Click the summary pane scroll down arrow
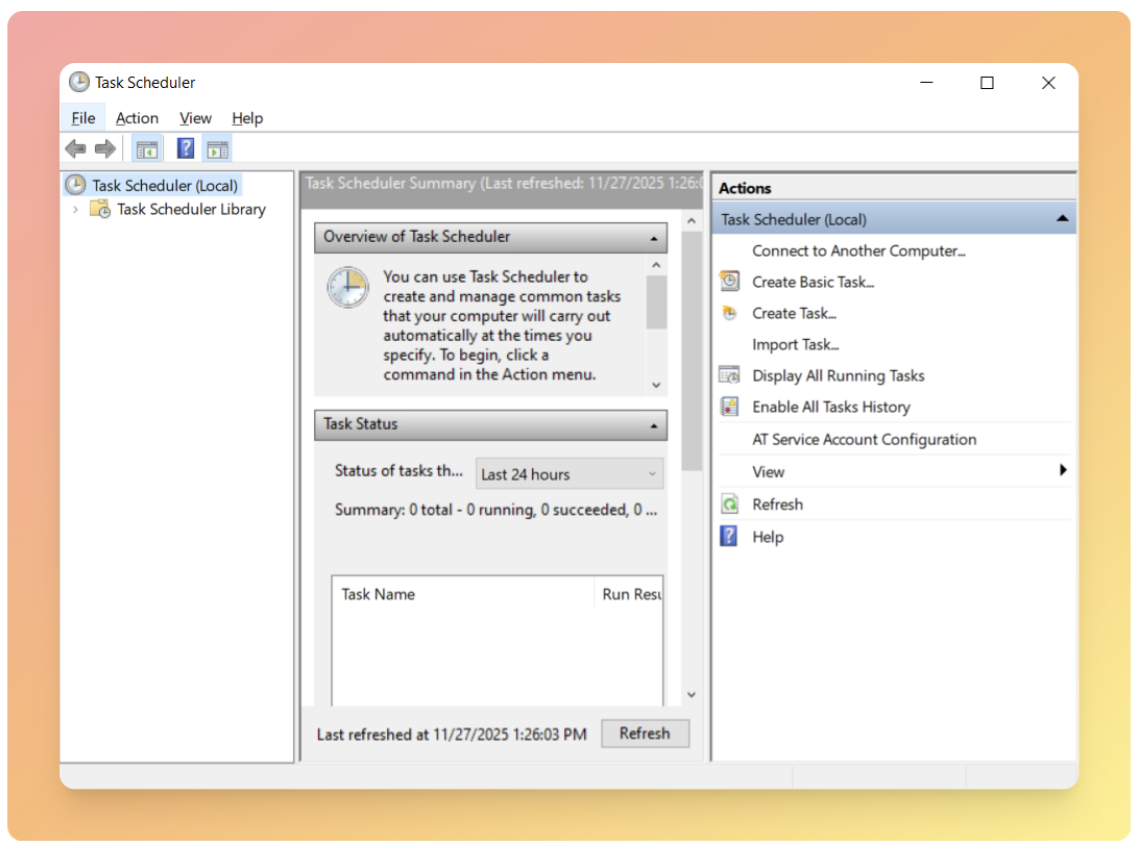This screenshot has width=1134, height=852. pos(691,695)
